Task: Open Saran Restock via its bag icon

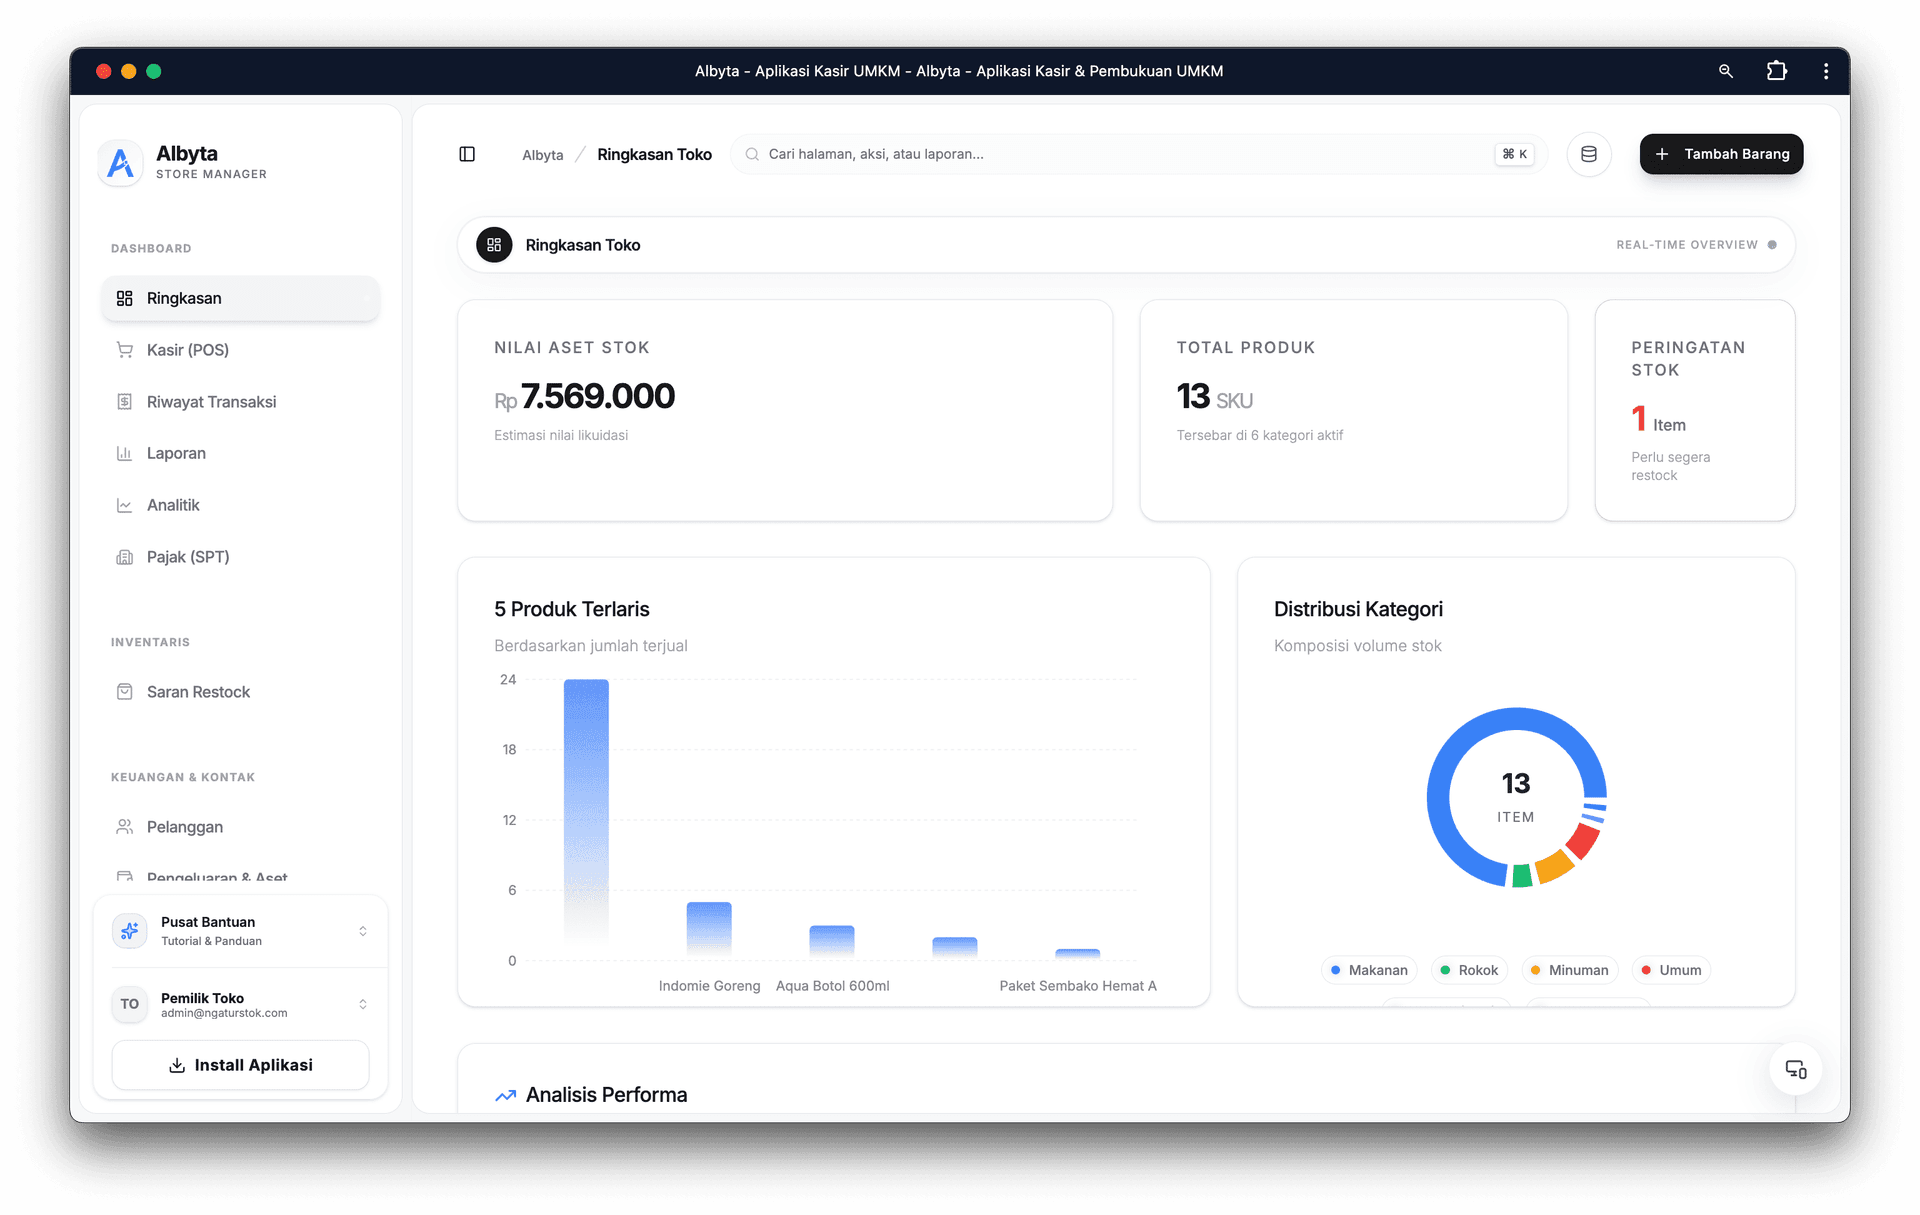Action: point(125,691)
